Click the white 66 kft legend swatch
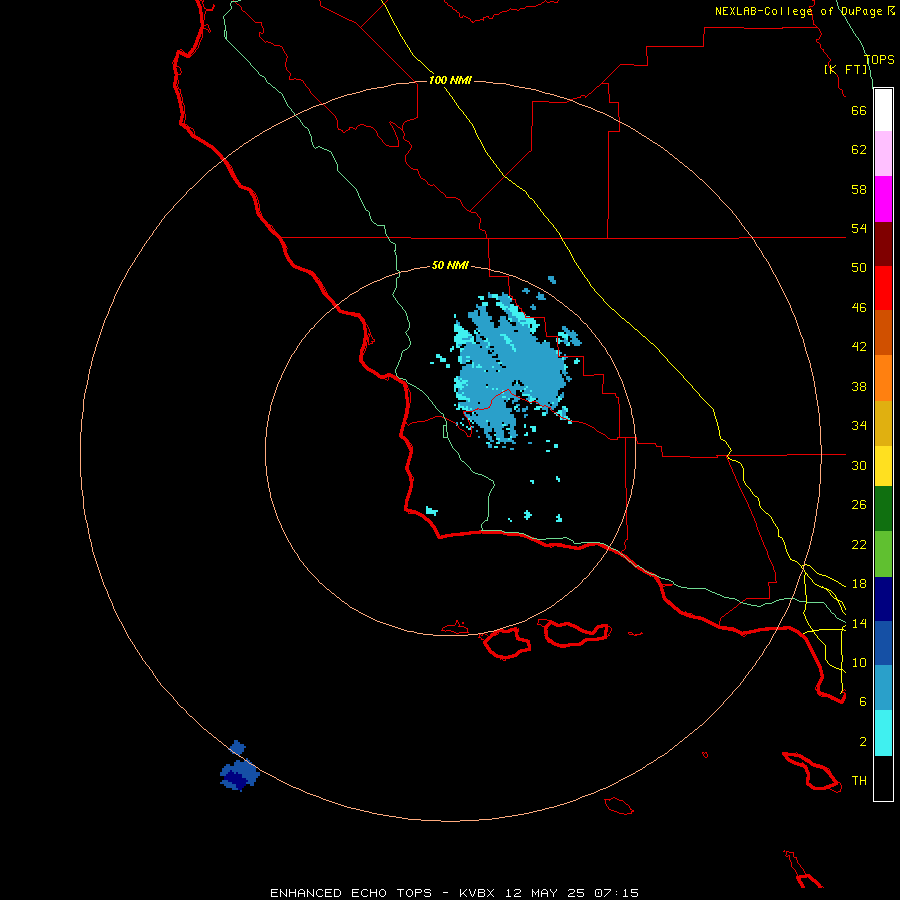900x900 pixels. [x=883, y=110]
